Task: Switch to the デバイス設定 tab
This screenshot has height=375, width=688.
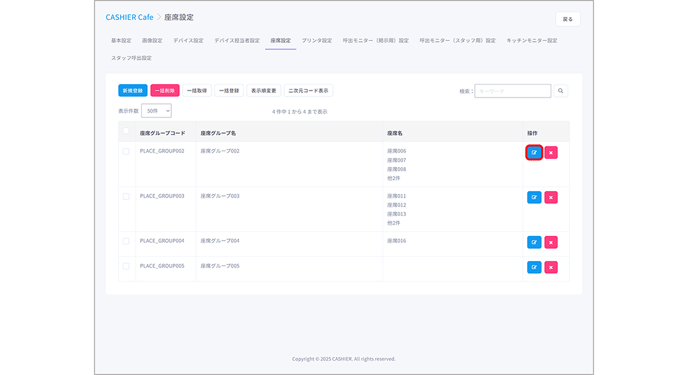Action: coord(188,40)
